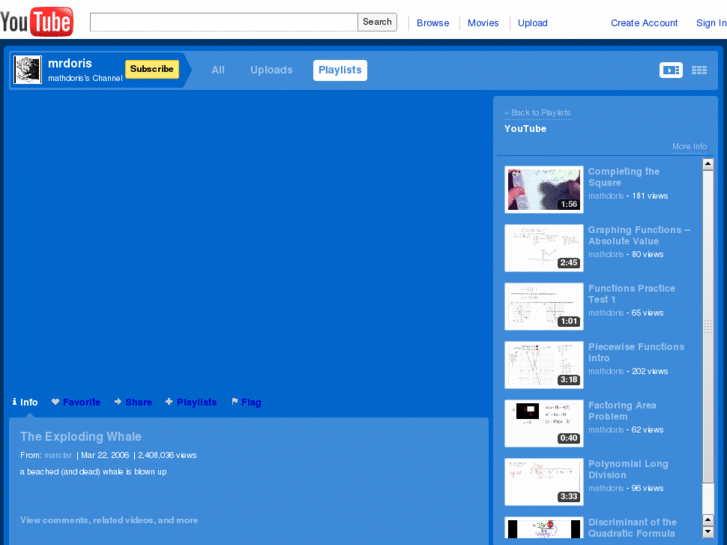The height and width of the screenshot is (545, 727).
Task: Click the playlist scrollbar thumb
Action: pyautogui.click(x=708, y=326)
